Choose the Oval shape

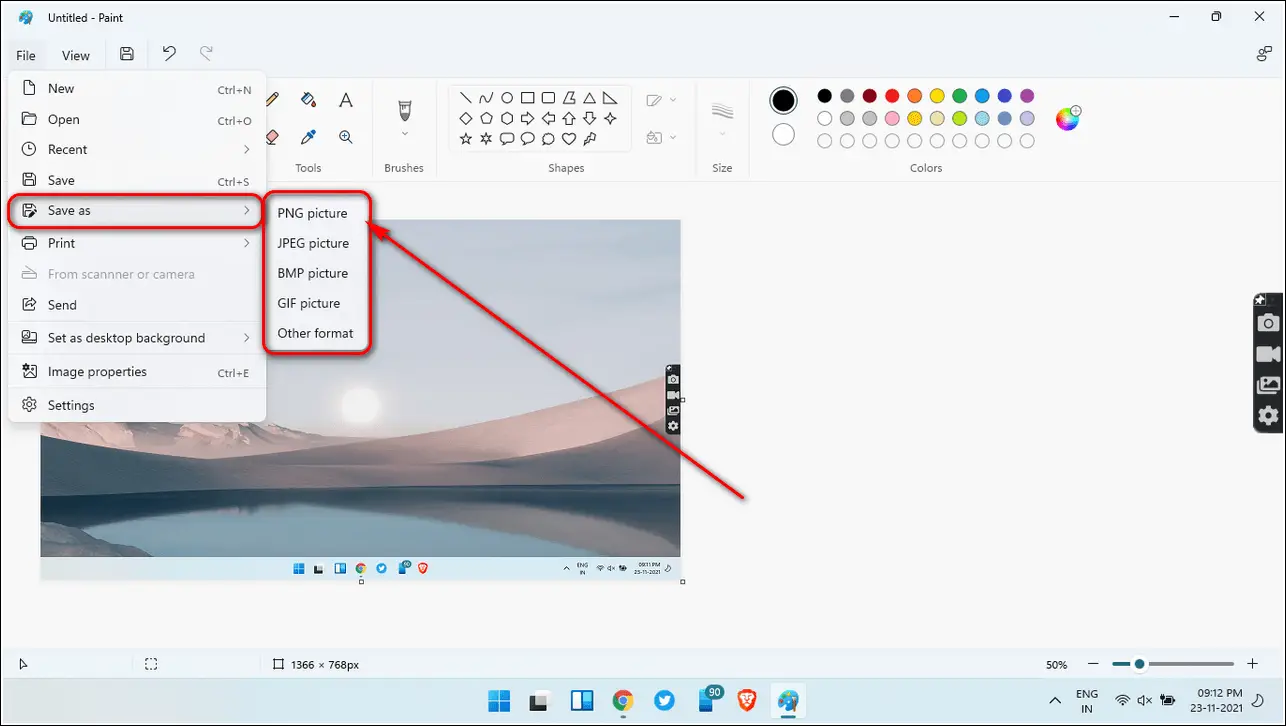click(507, 98)
